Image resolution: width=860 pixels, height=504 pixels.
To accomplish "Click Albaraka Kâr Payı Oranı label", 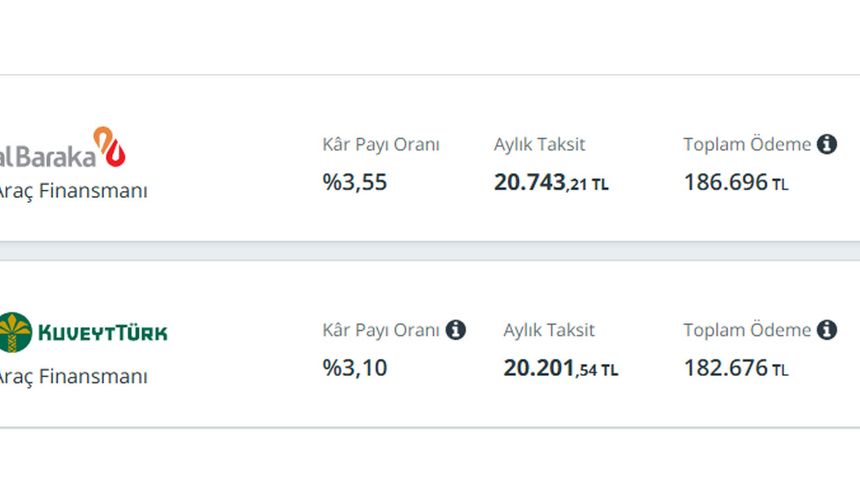I will coord(381,145).
